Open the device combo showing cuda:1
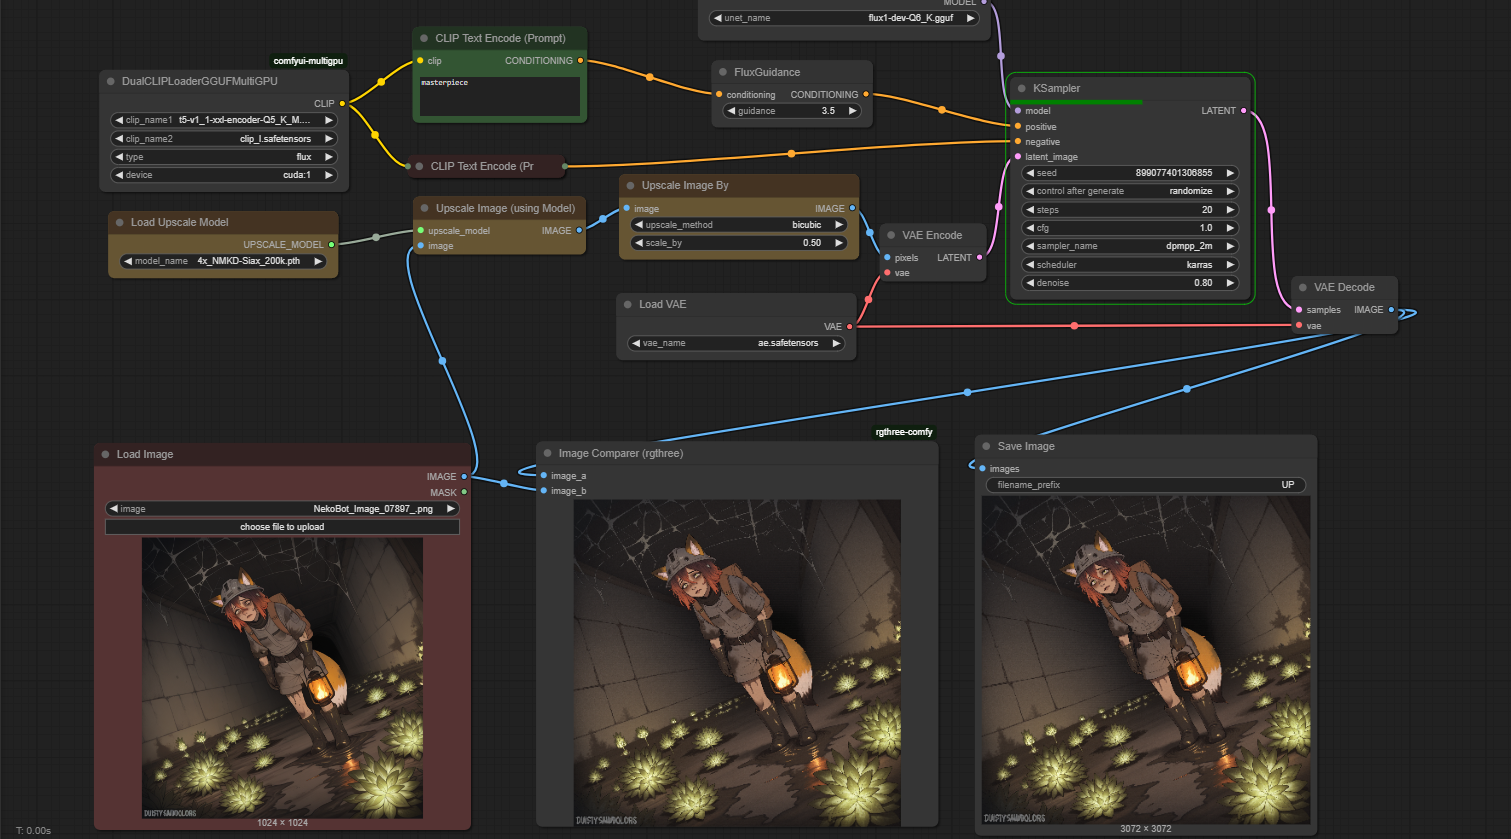The width and height of the screenshot is (1511, 839). tap(224, 175)
